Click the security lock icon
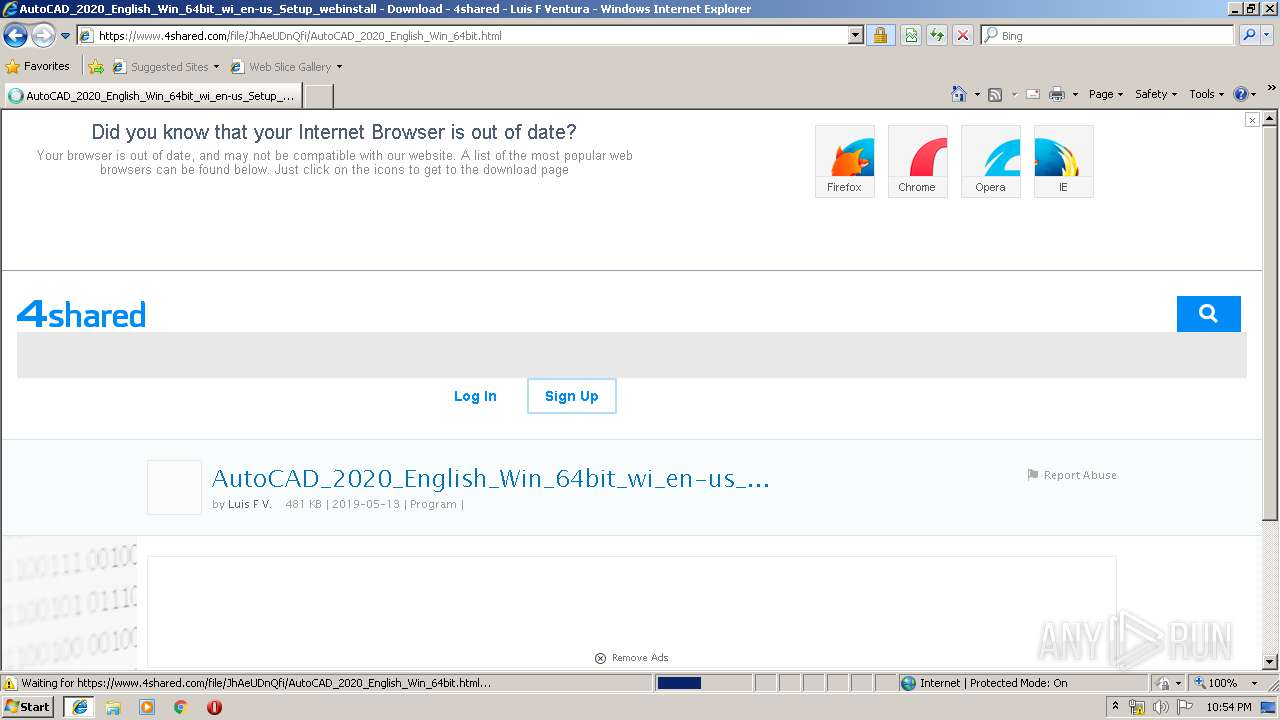1280x720 pixels. (880, 36)
